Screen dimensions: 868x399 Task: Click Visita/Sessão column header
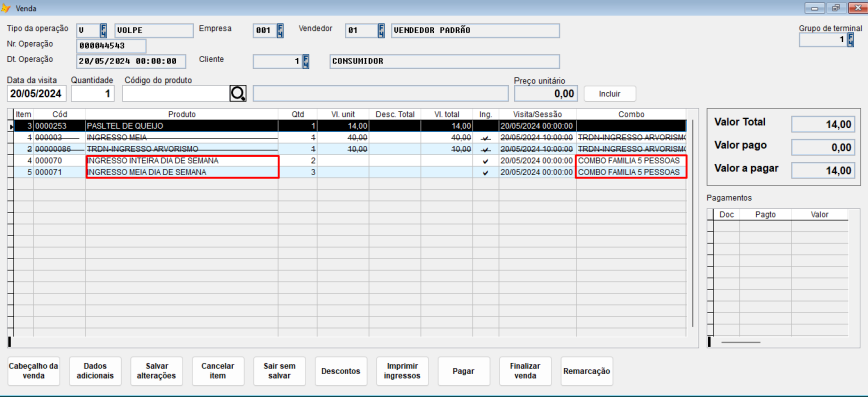point(538,114)
